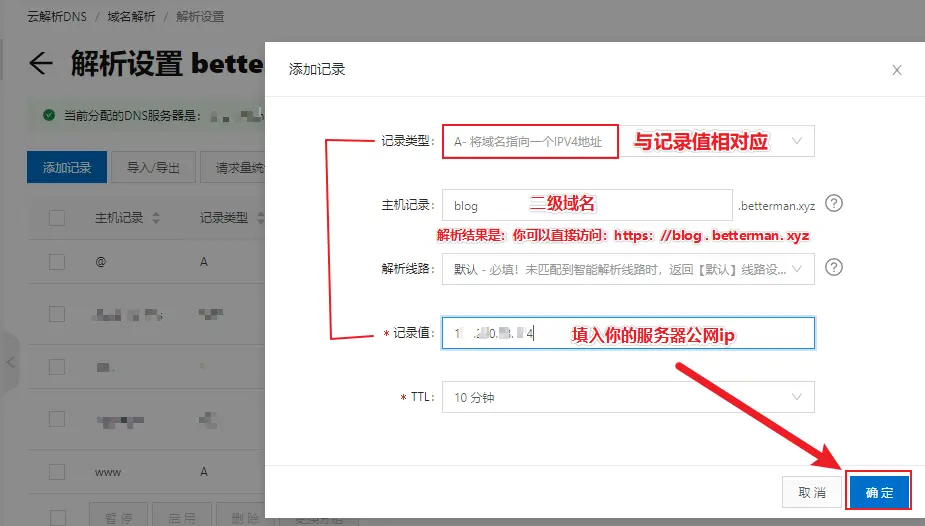The image size is (925, 526).
Task: Check the box for the @ record row
Action: pos(57,262)
